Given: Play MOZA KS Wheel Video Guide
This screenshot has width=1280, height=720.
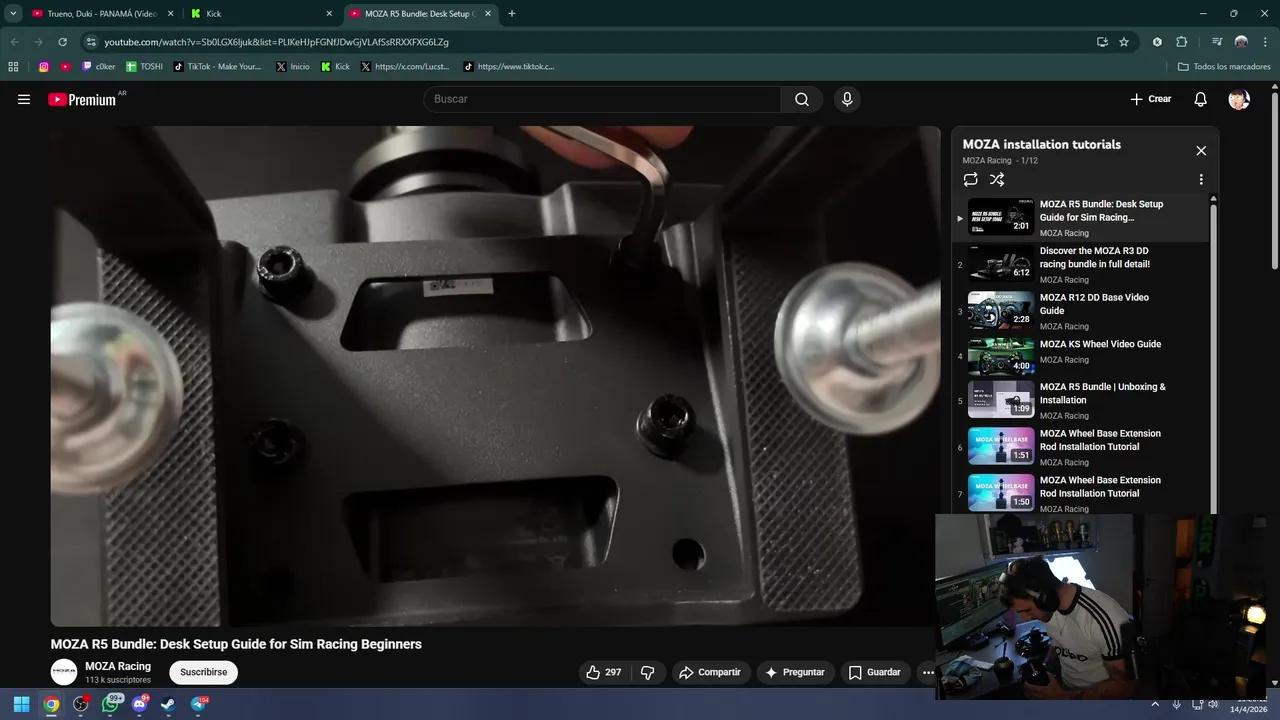Looking at the screenshot, I should [1082, 356].
